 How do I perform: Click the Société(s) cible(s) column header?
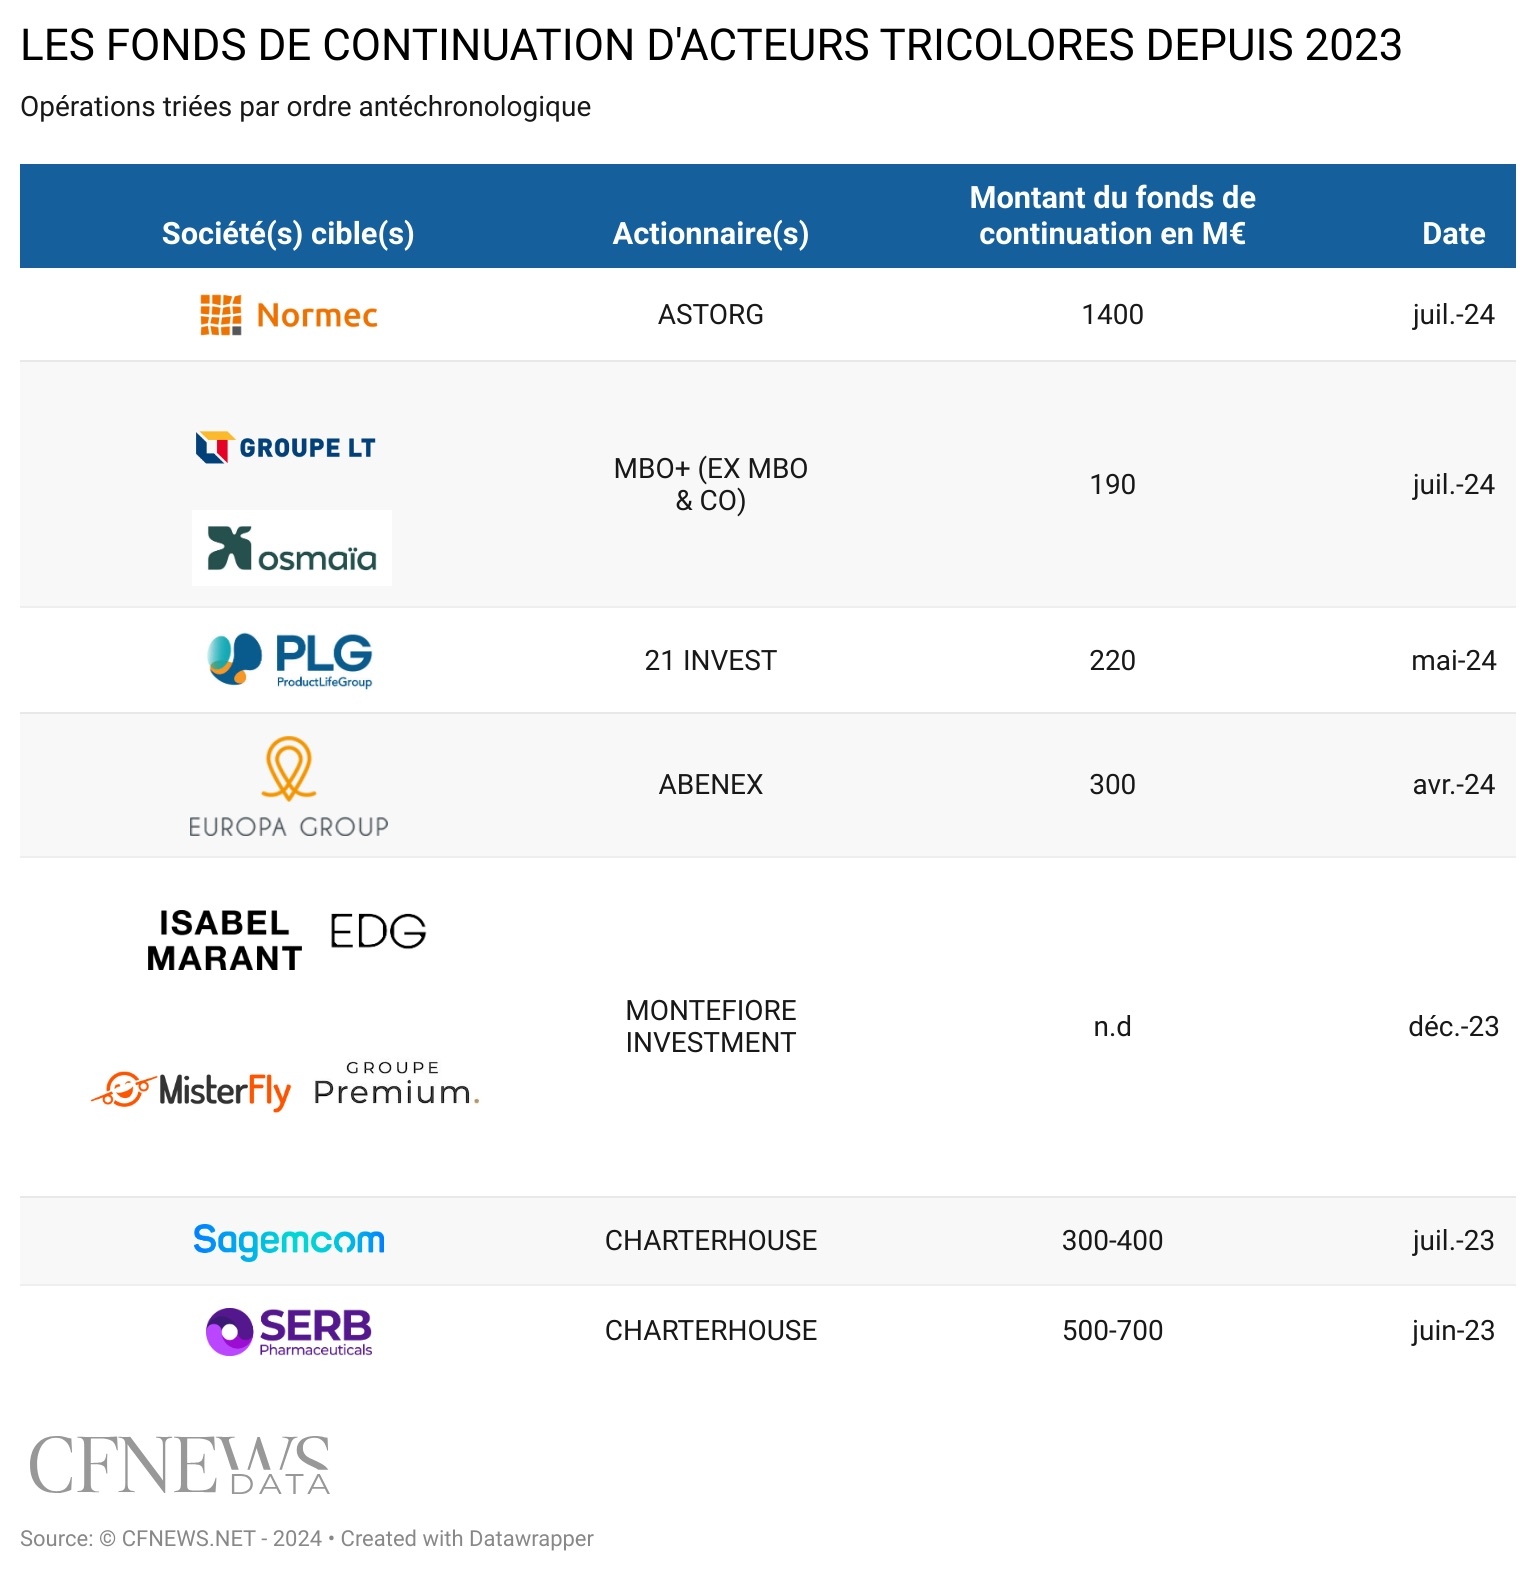288,233
